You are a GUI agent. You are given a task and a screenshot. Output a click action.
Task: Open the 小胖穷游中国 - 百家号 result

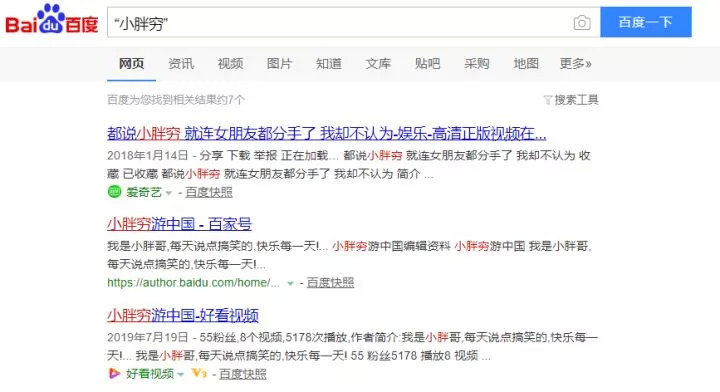point(180,224)
